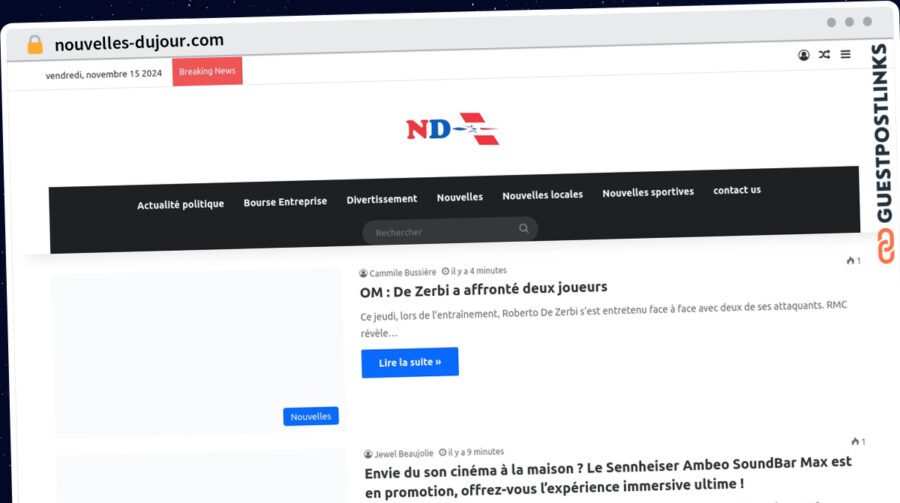
Task: Open Actualité politique menu item
Action: click(x=180, y=204)
